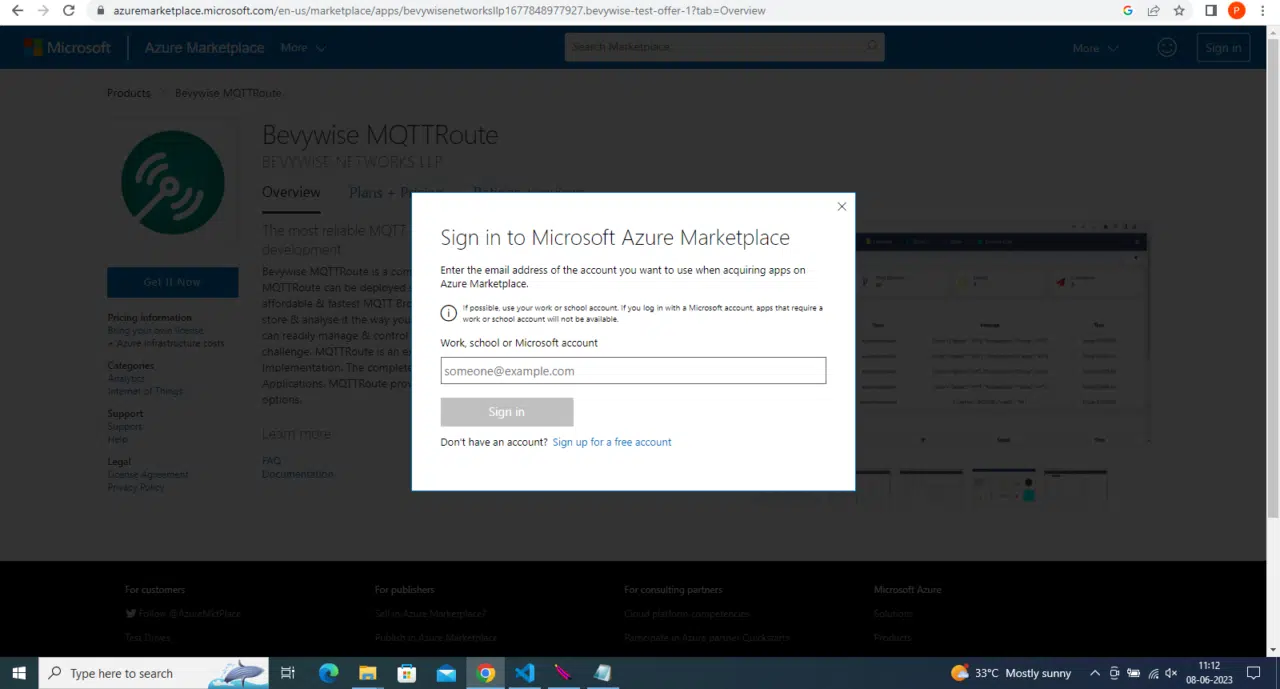Open the Products breadcrumb link

click(129, 93)
